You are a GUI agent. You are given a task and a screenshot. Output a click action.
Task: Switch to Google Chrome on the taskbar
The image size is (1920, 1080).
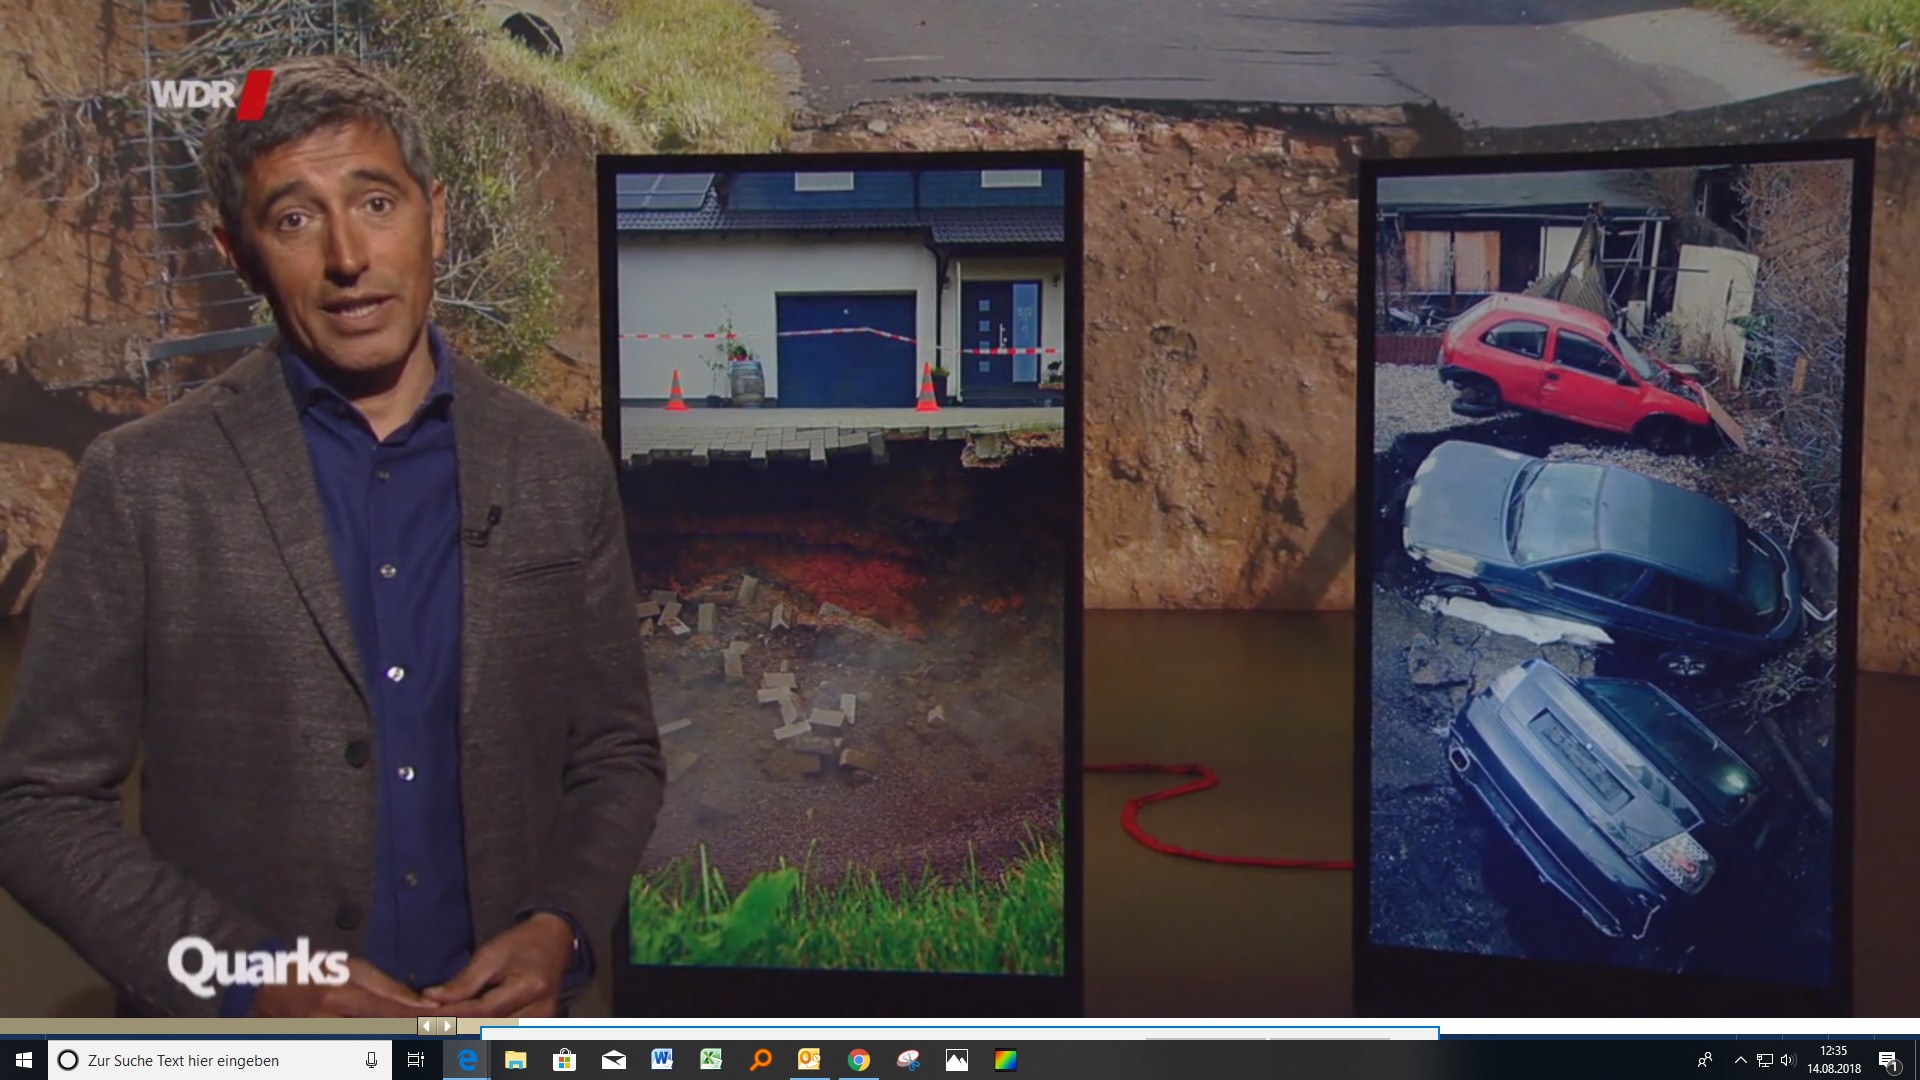pos(858,1060)
